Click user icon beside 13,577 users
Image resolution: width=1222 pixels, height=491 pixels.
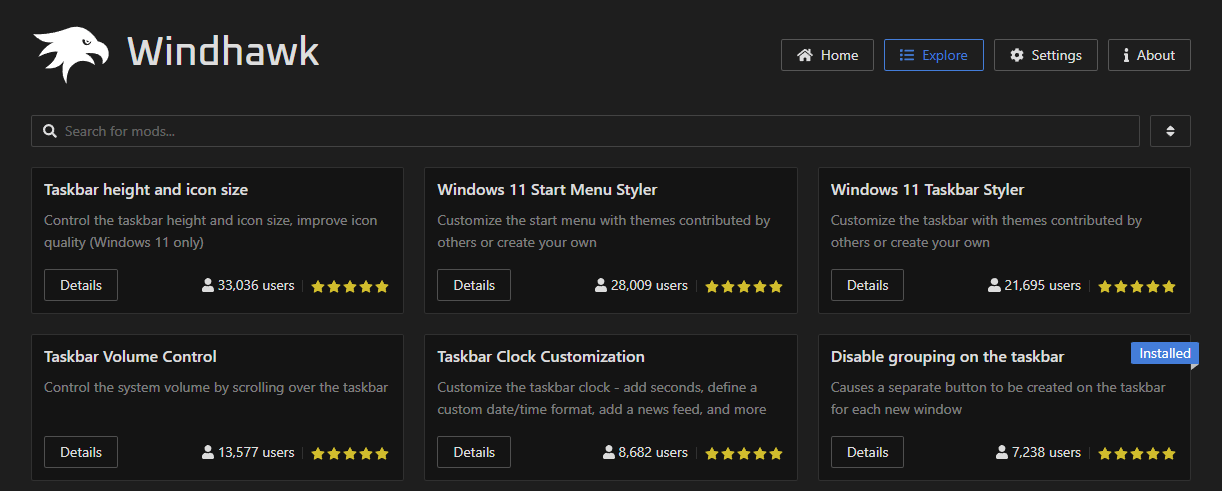click(208, 452)
